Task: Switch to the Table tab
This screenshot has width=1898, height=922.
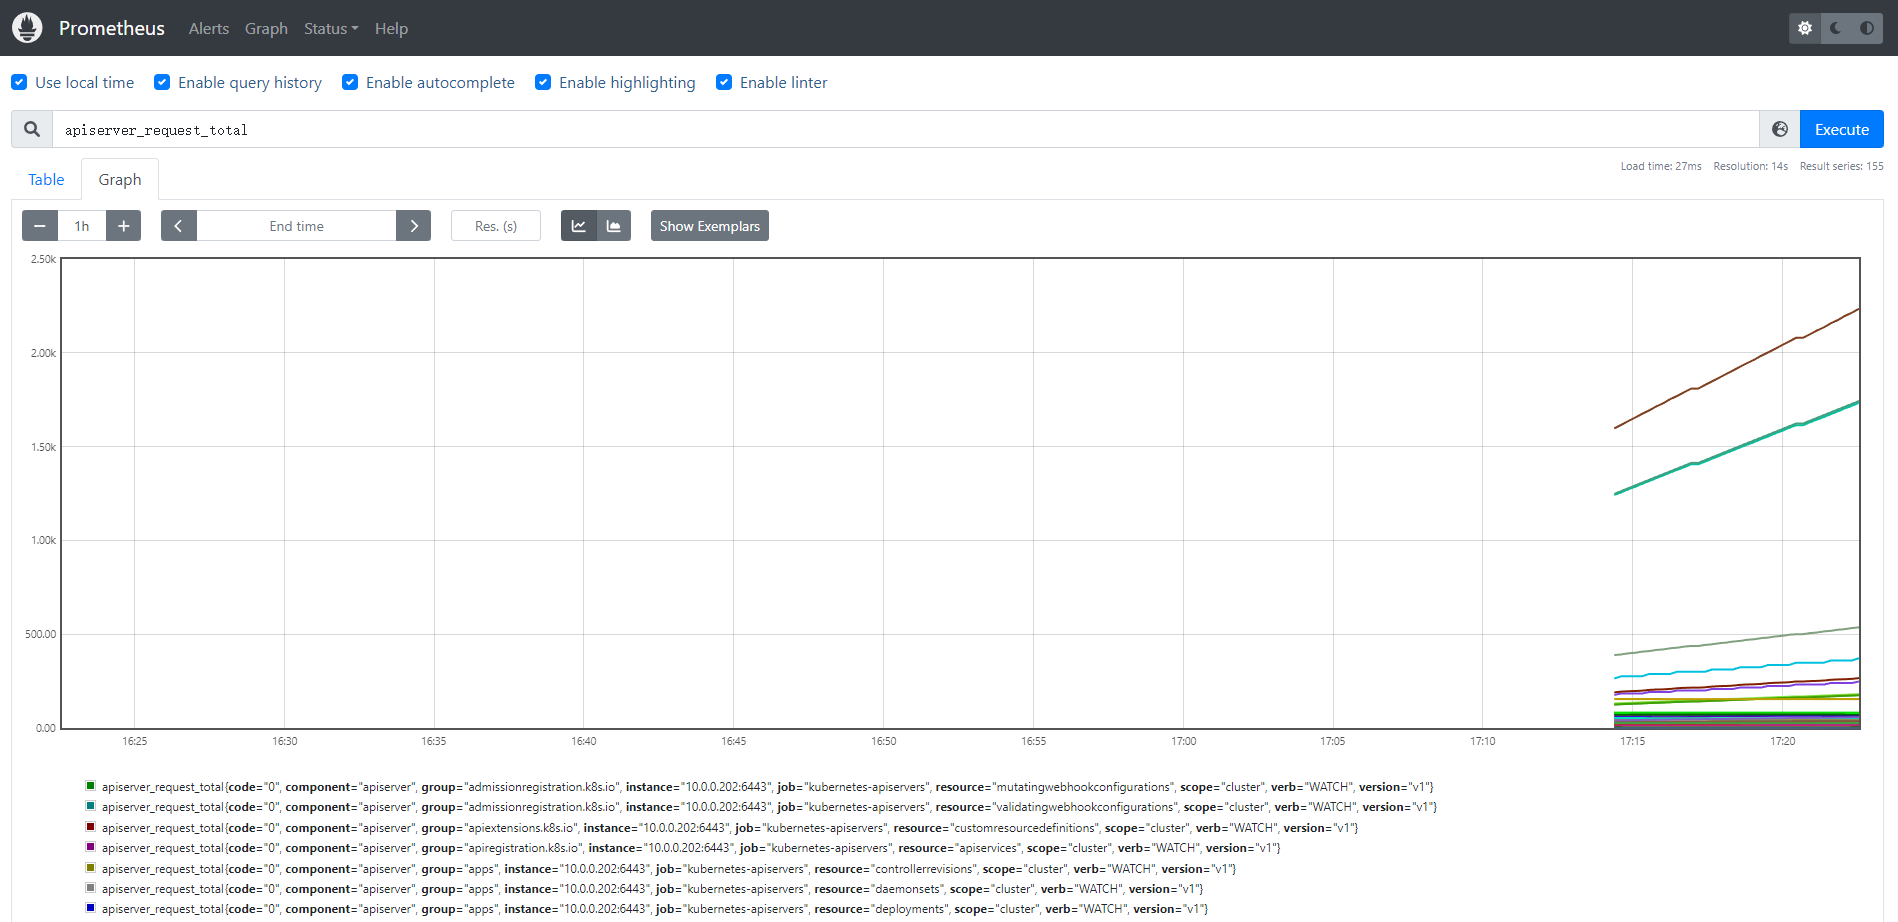Action: pyautogui.click(x=46, y=179)
